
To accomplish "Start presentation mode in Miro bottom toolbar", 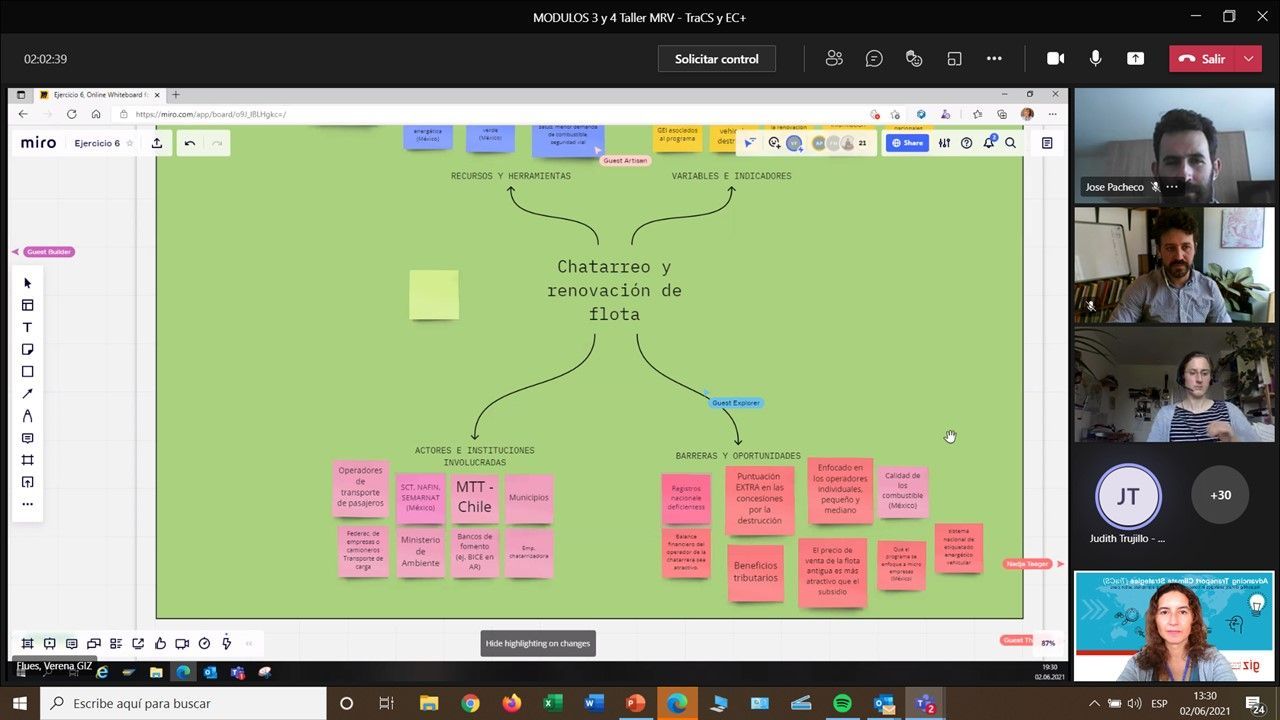I will (x=49, y=643).
